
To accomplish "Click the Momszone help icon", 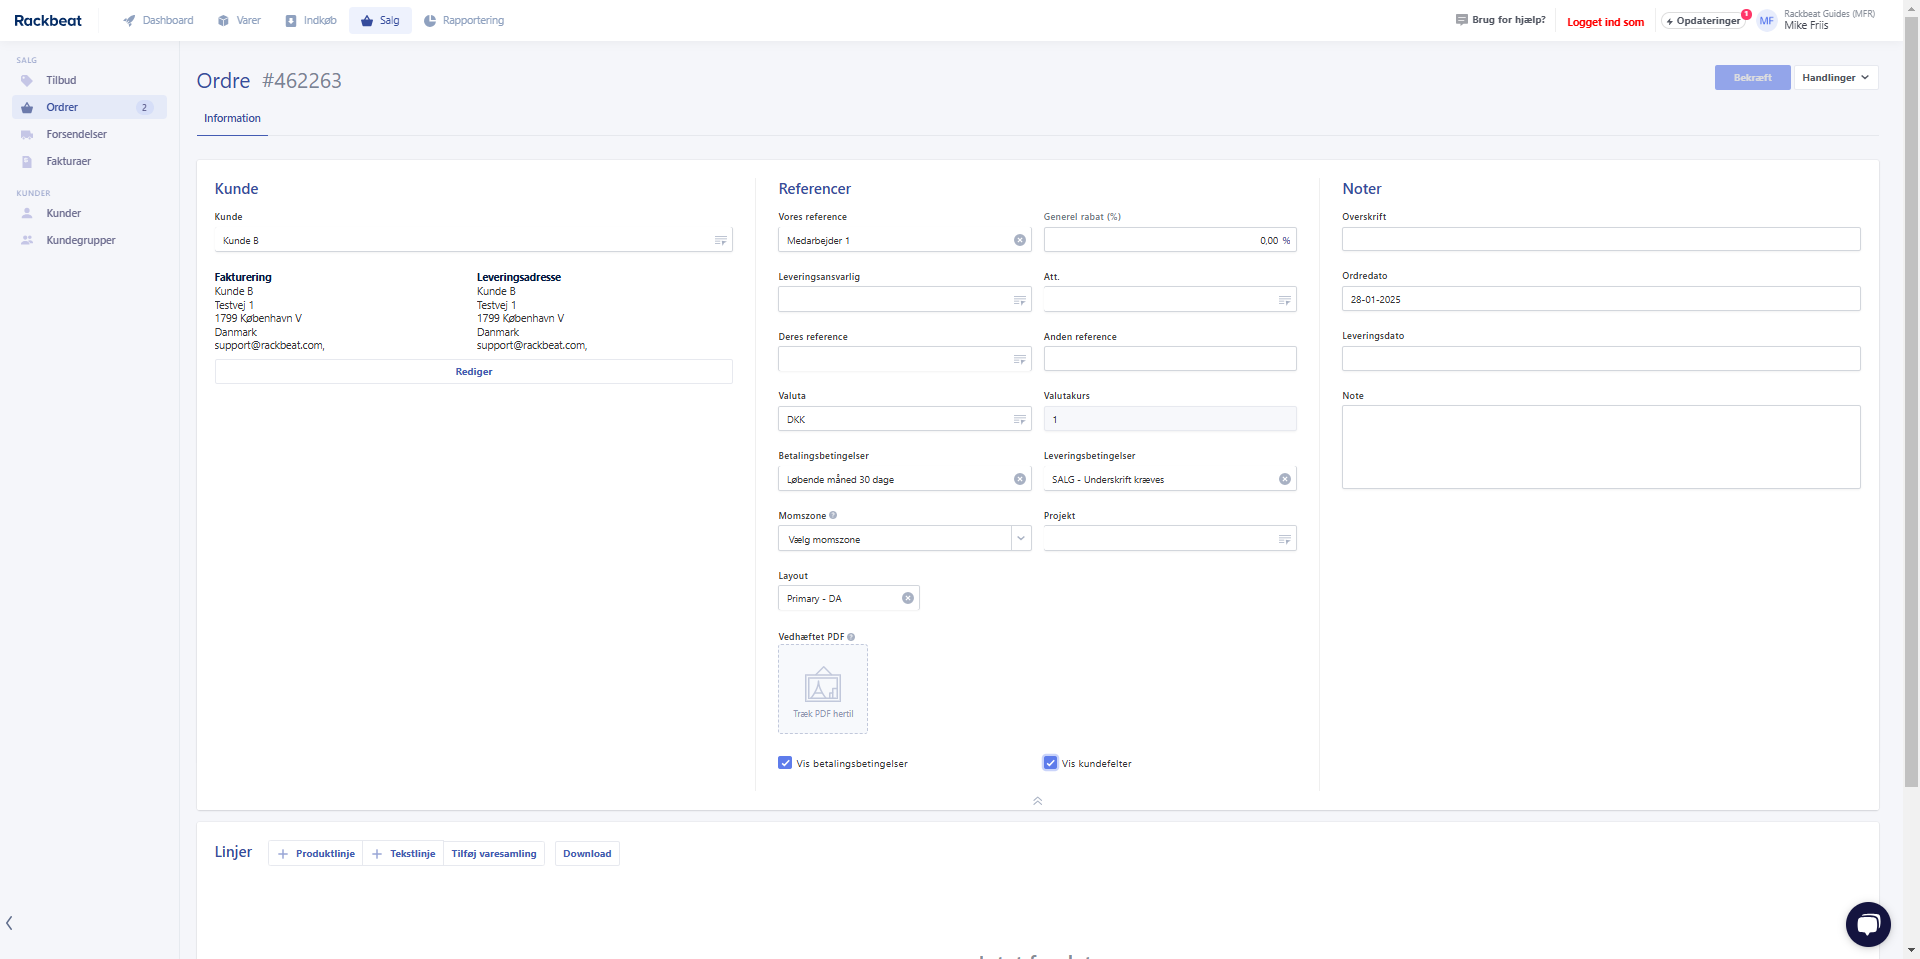I will [x=833, y=516].
